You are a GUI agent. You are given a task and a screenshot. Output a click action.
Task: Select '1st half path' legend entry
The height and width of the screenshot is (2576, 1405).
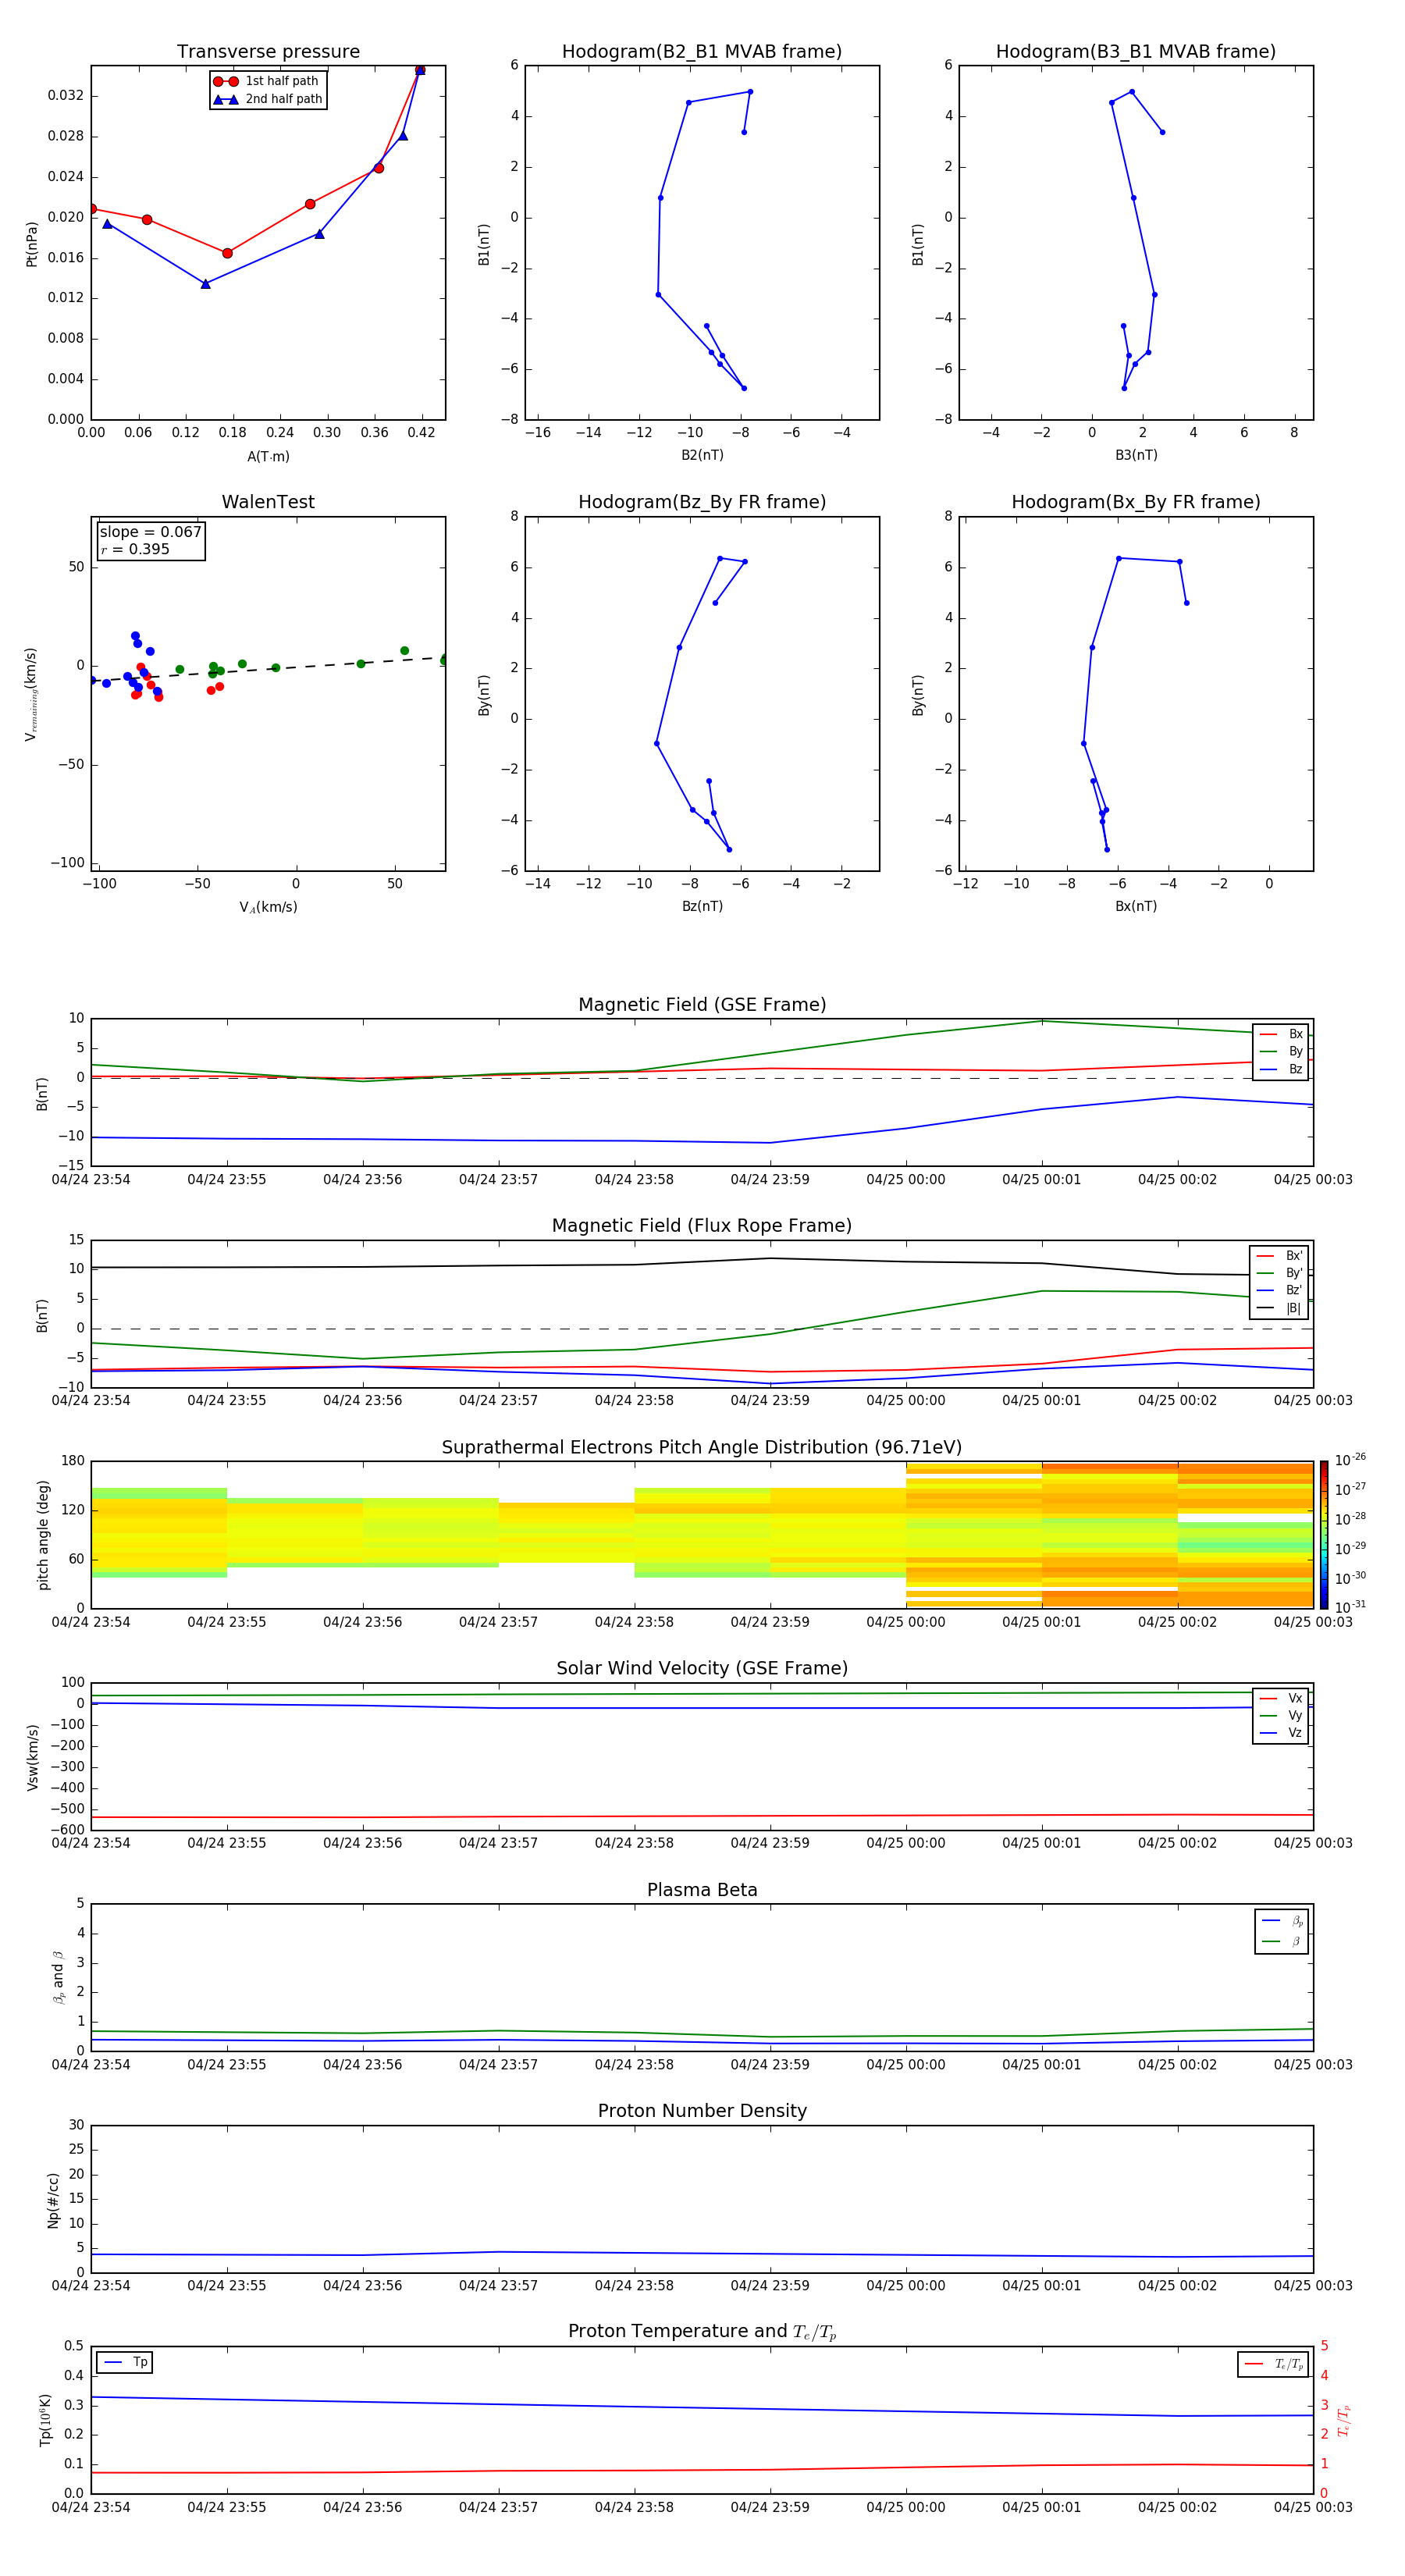coord(267,81)
